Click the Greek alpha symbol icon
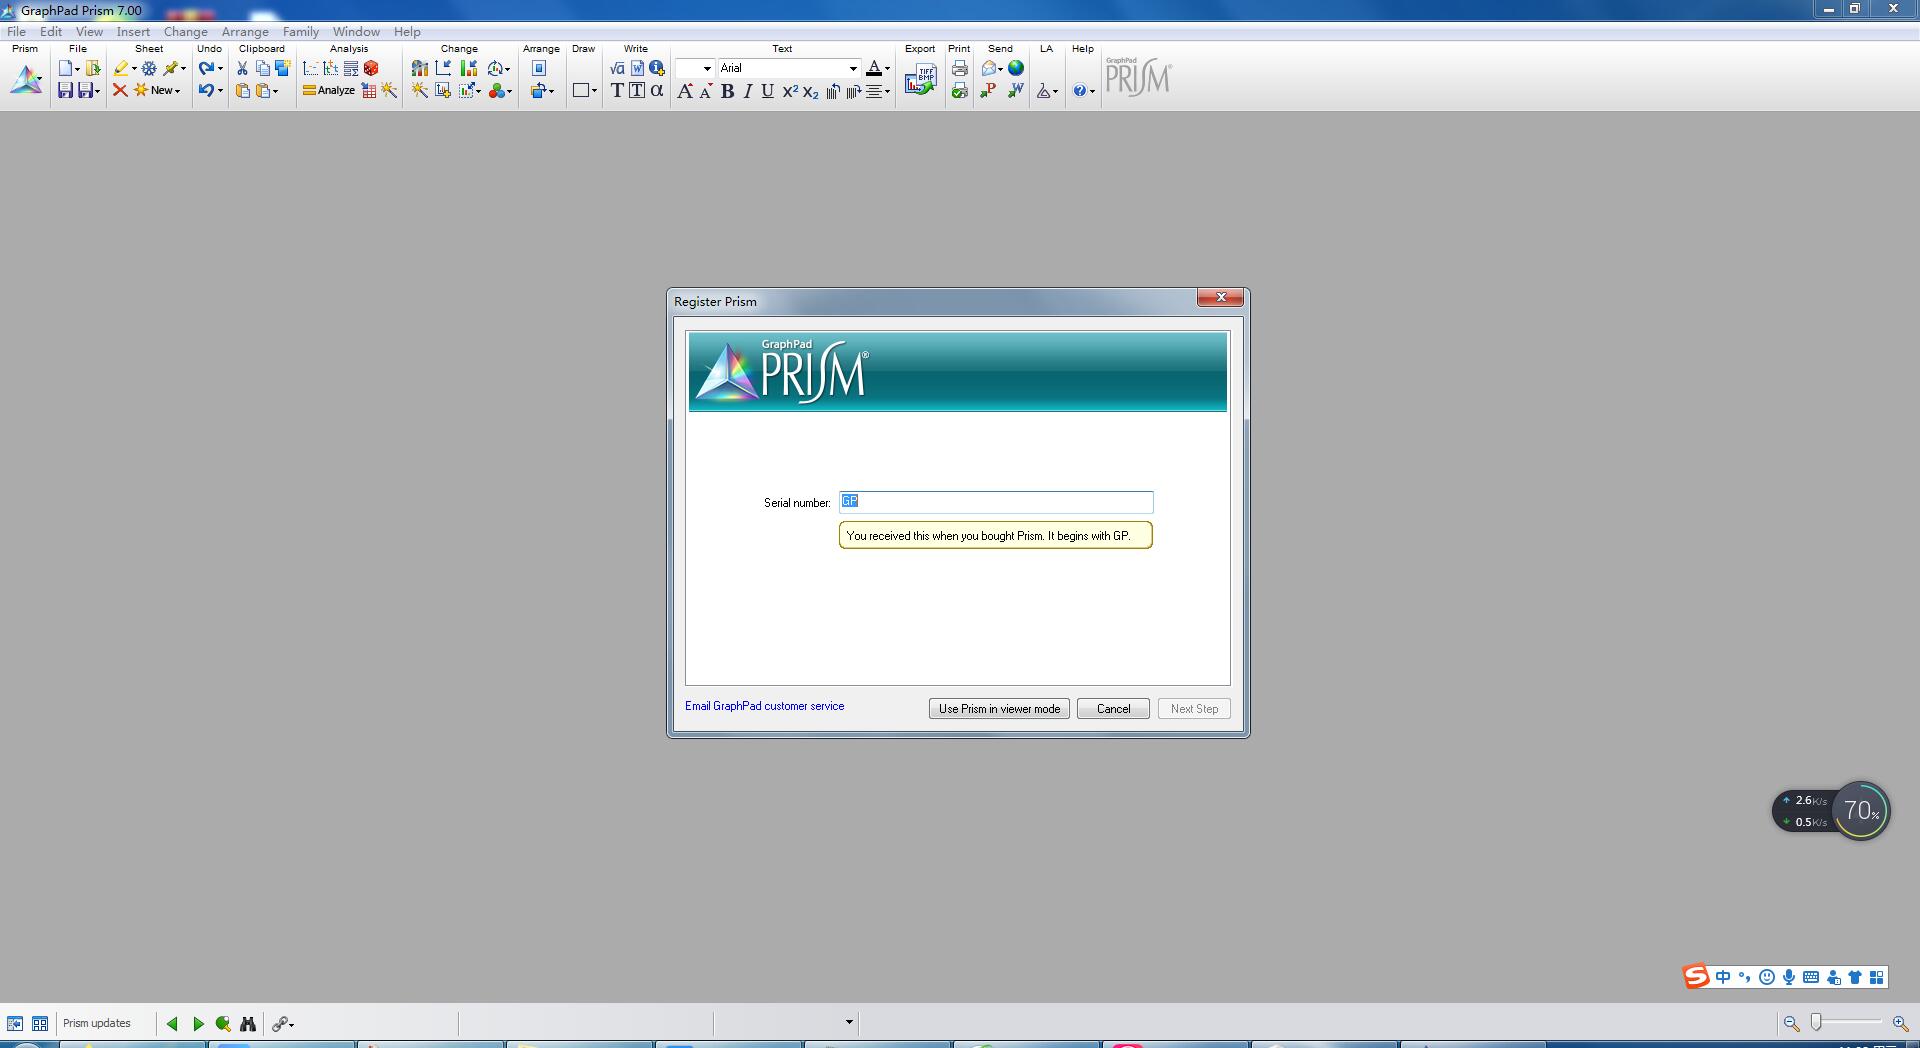 coord(657,91)
